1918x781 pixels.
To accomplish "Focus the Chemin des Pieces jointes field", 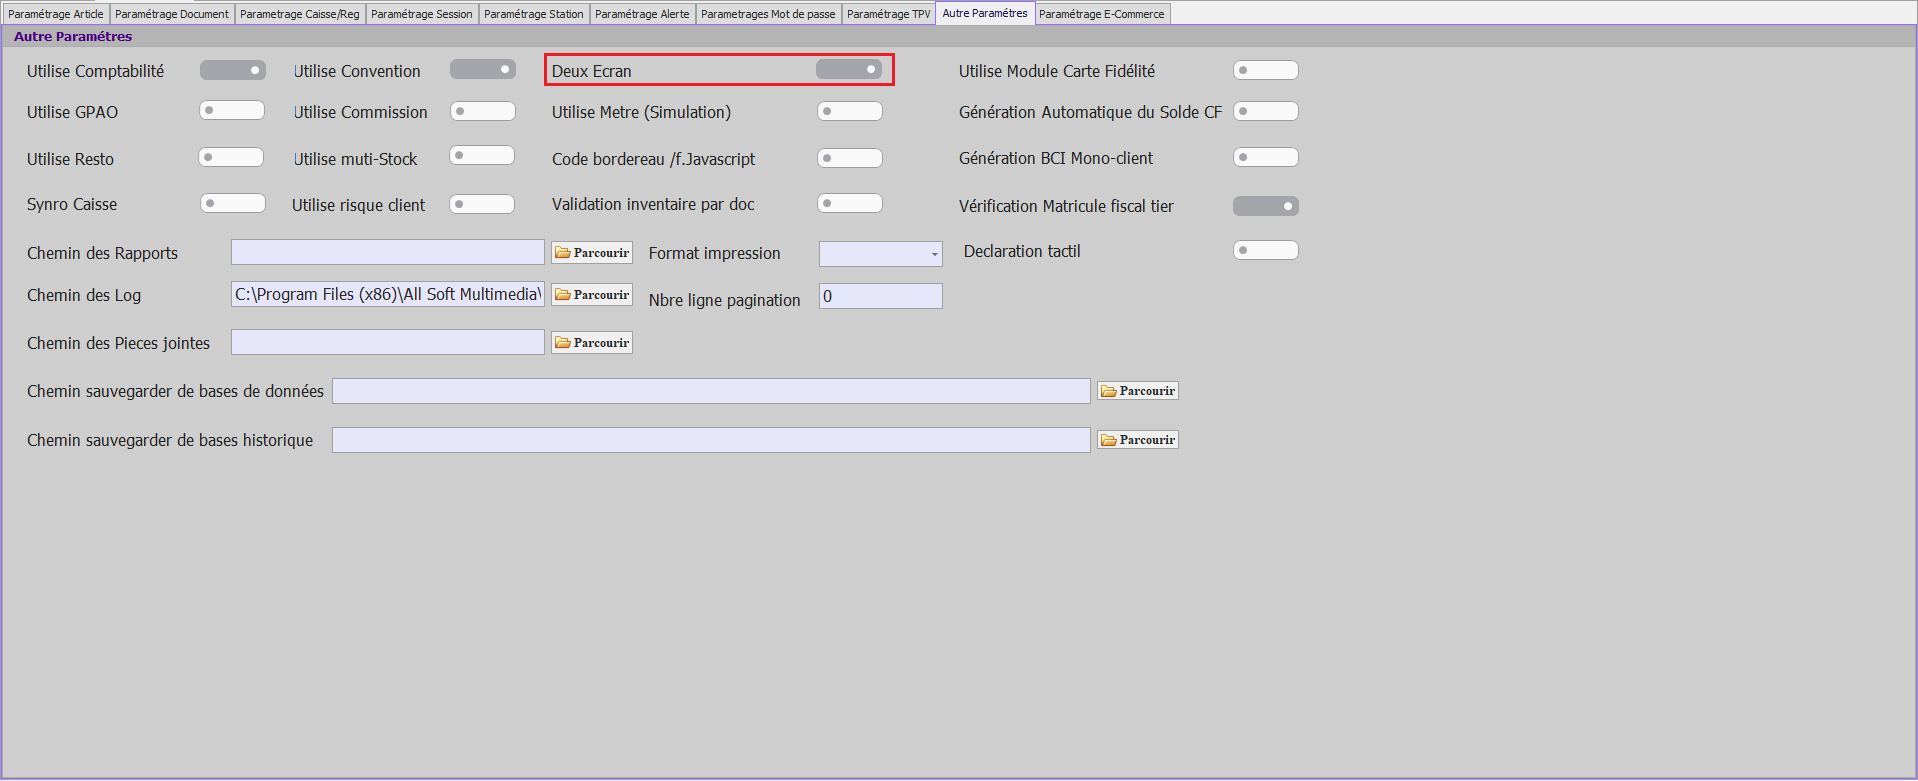I will click(x=388, y=342).
